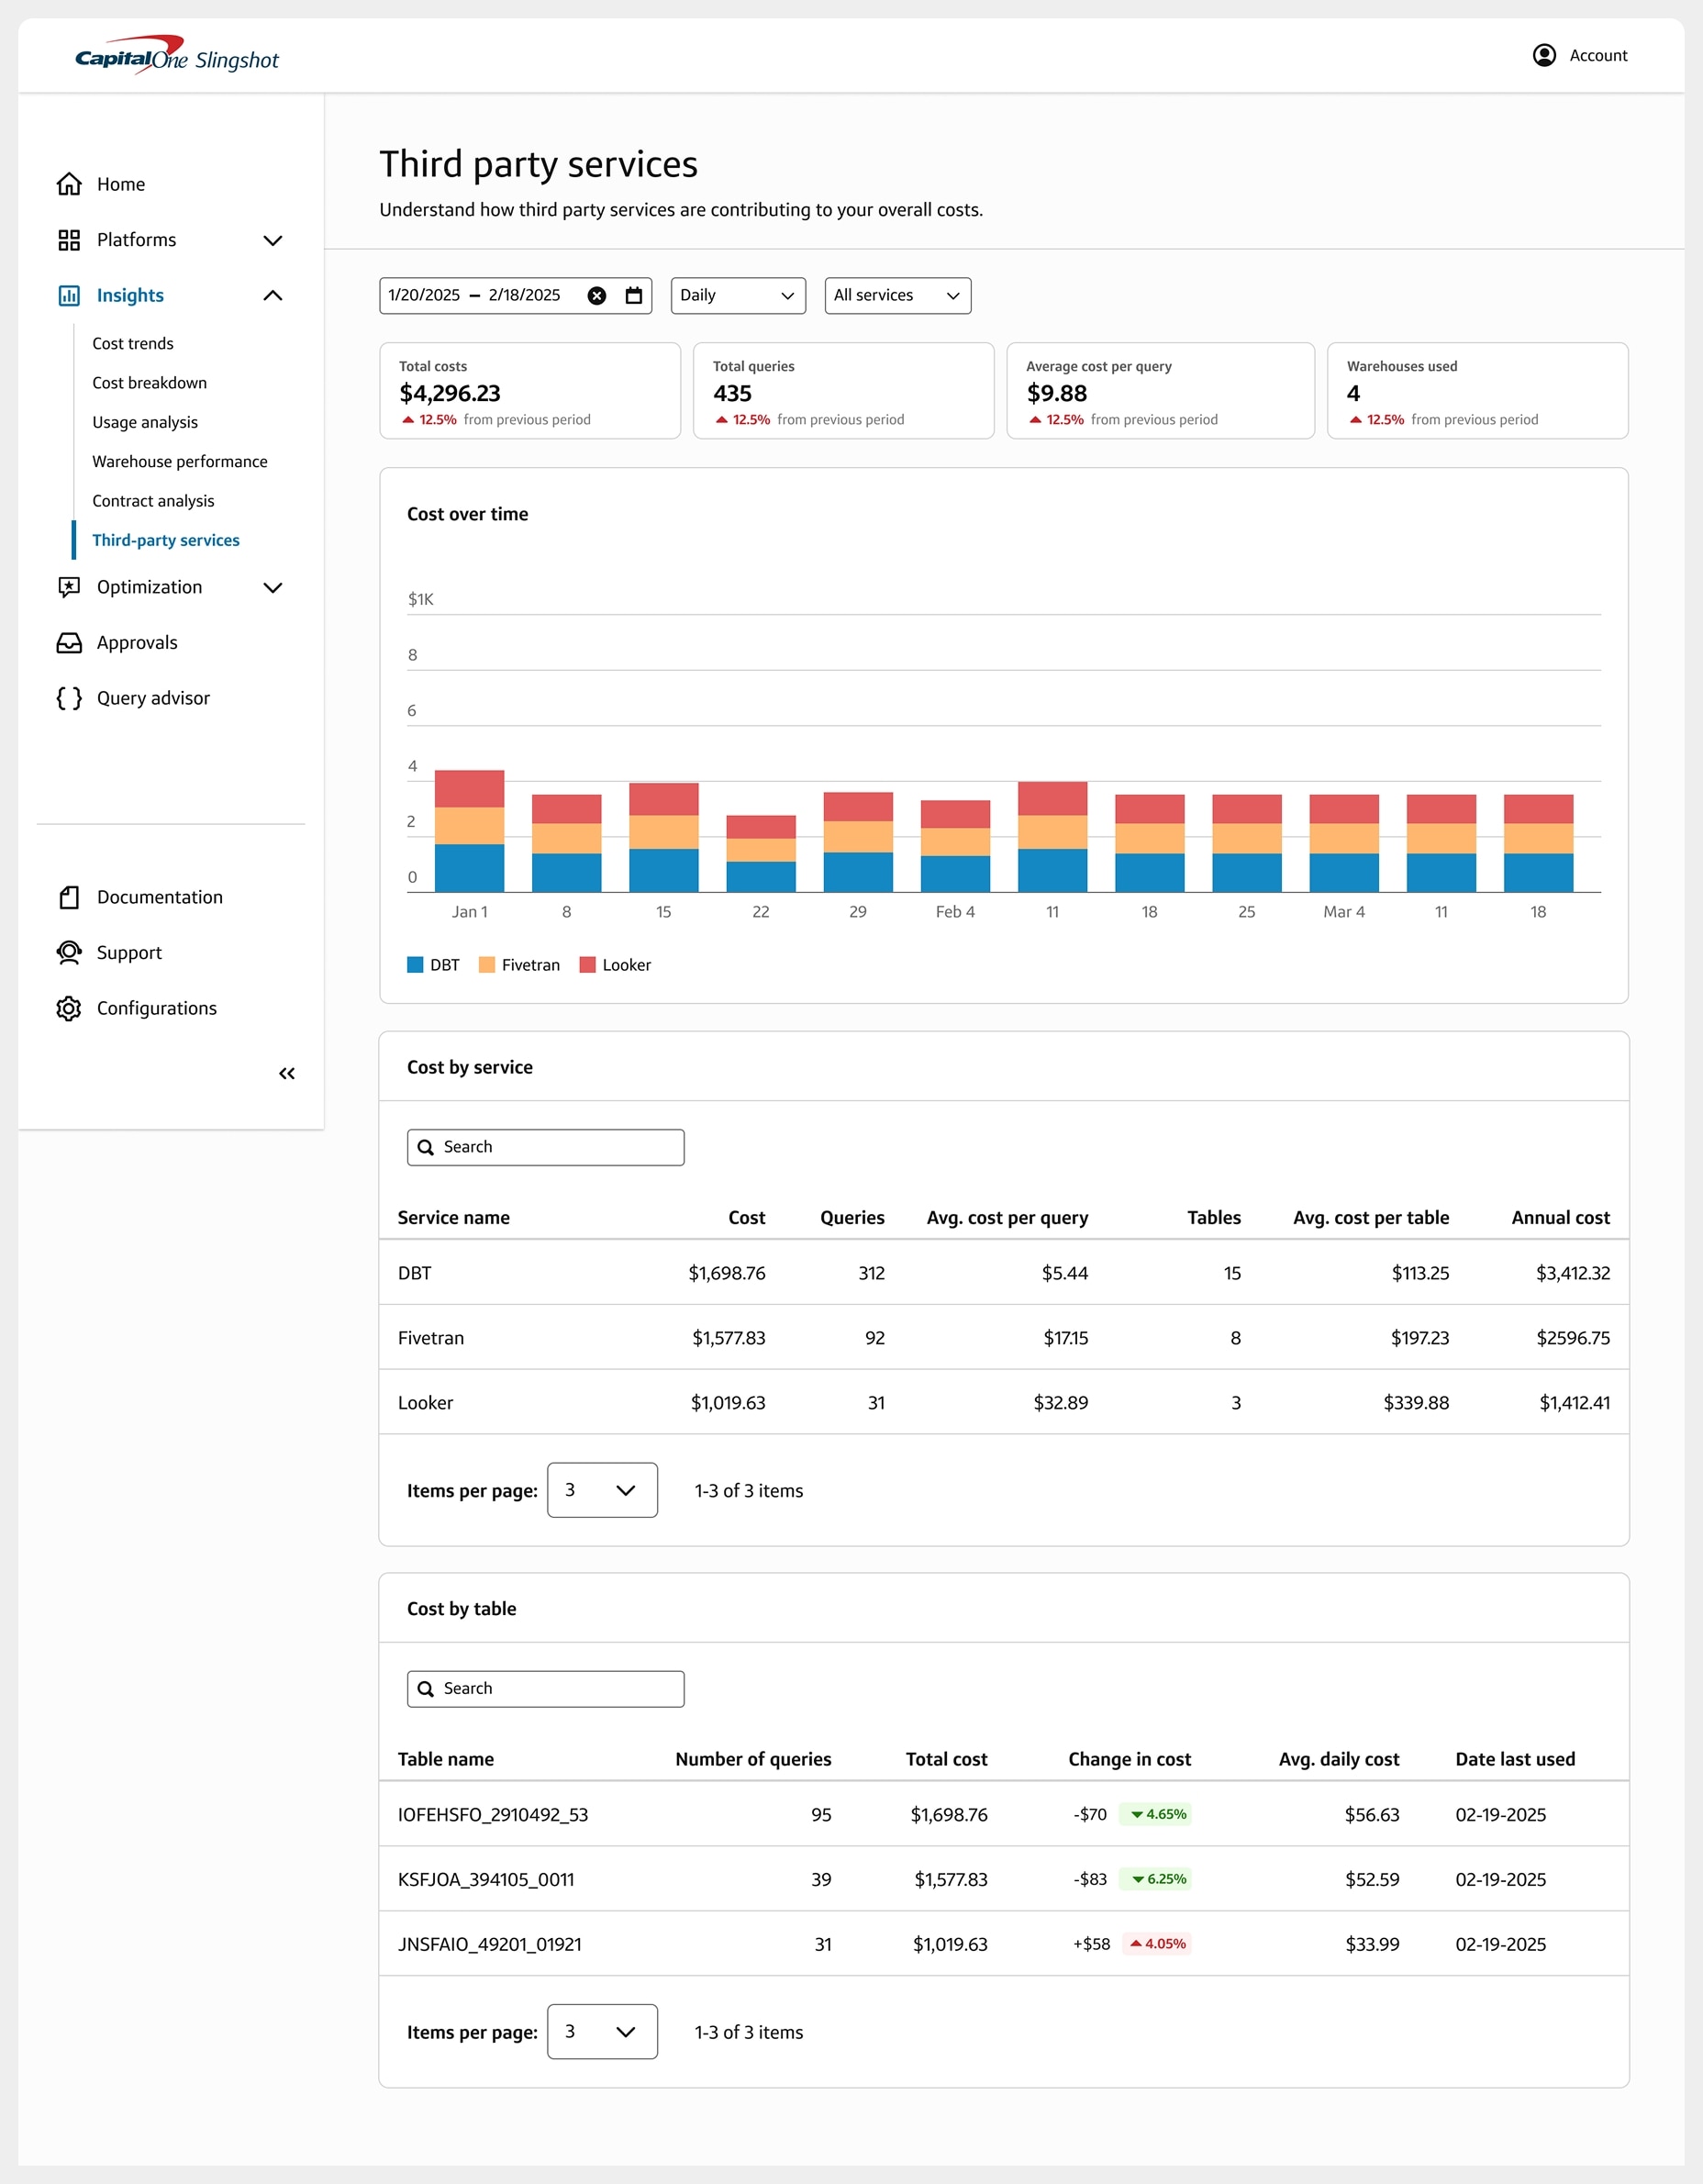Open Warehouse performance from Insights menu
The image size is (1703, 2184).
179,461
